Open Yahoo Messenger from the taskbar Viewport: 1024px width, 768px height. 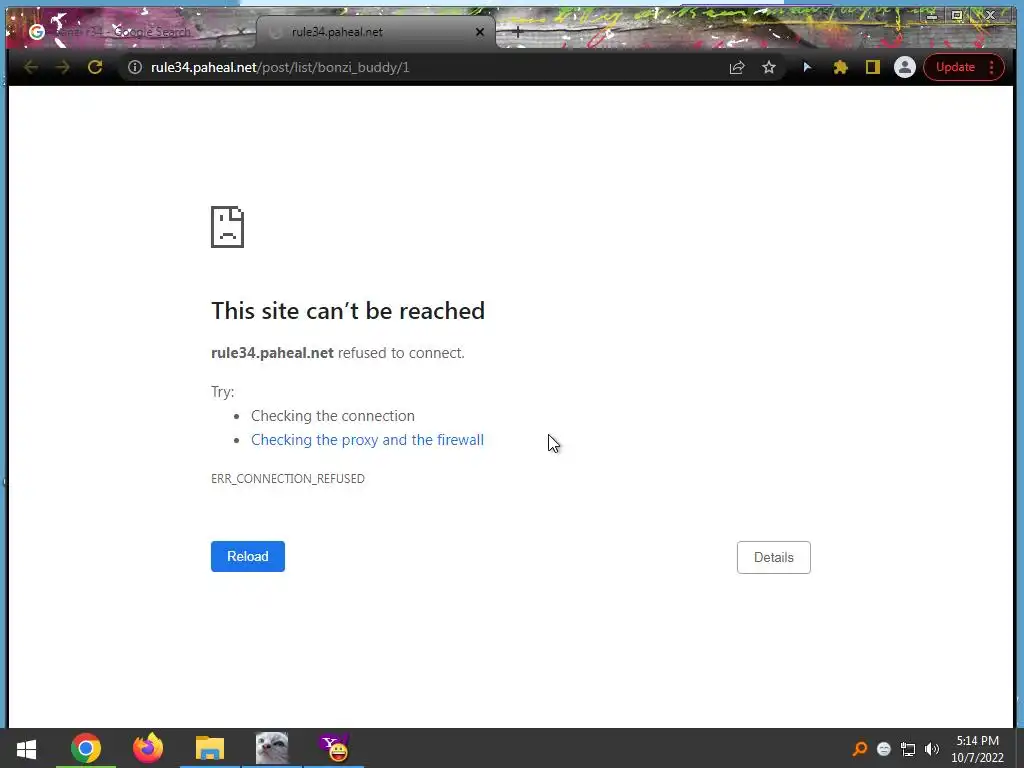point(334,748)
